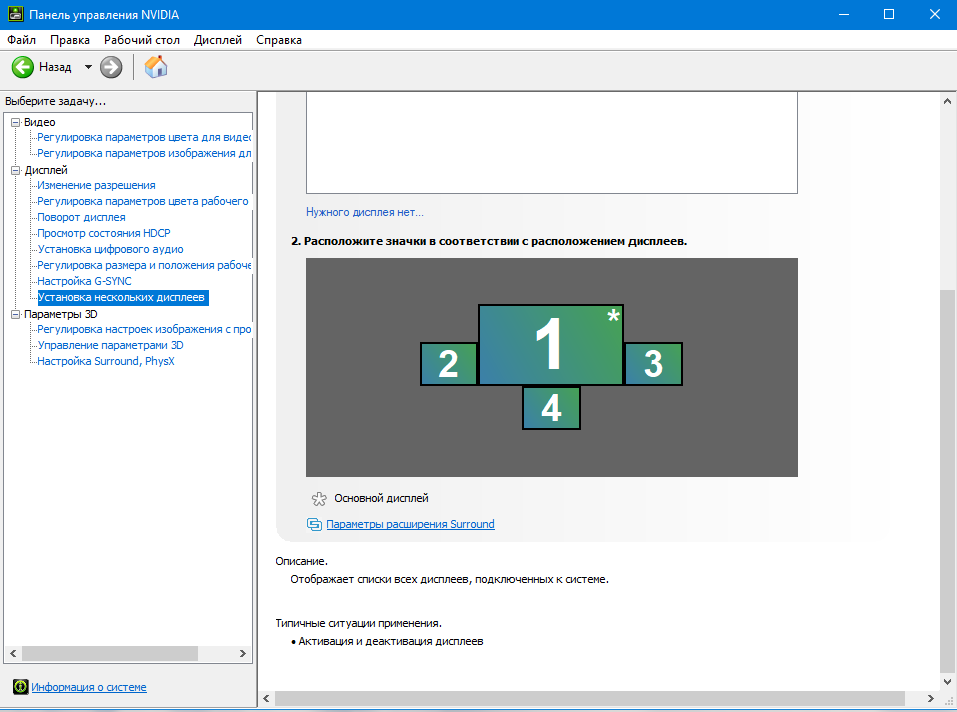Select Установка цифрового аудио
957x712 pixels.
pos(110,249)
